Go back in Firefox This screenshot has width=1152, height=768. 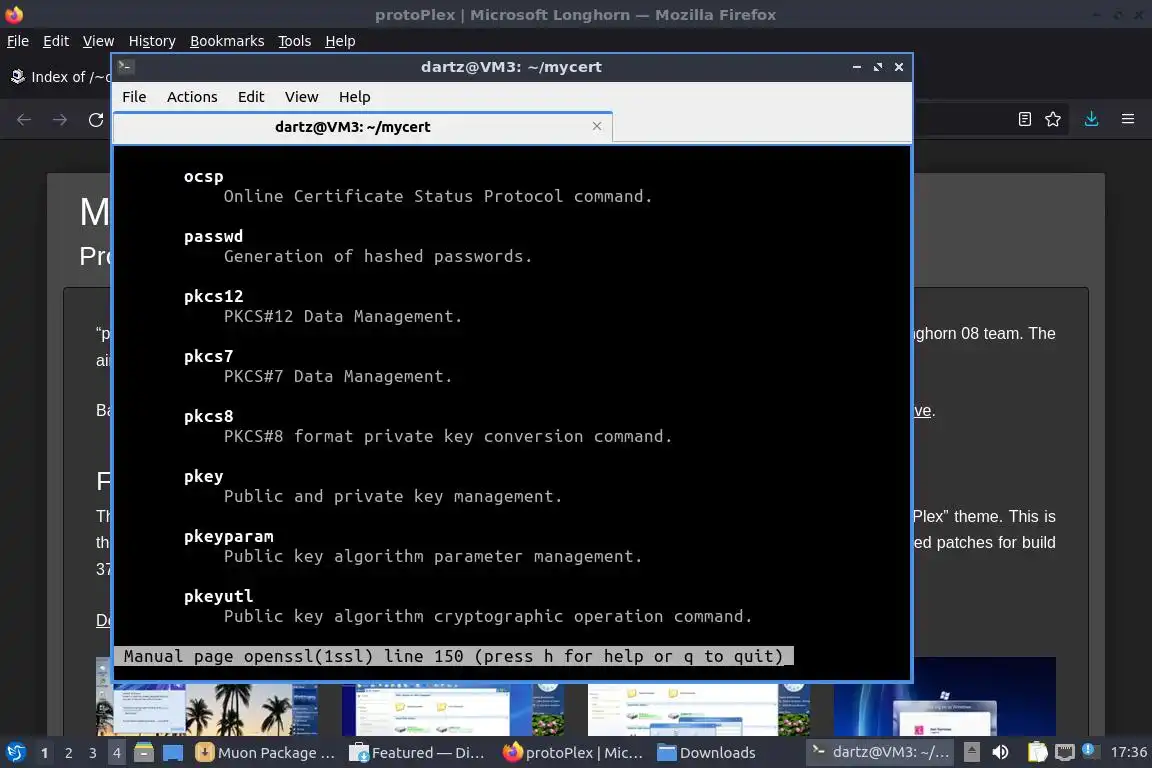point(24,120)
